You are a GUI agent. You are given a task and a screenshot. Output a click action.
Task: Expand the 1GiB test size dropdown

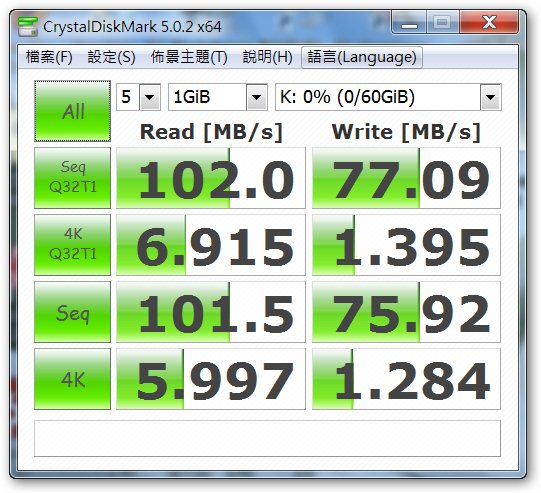[256, 97]
